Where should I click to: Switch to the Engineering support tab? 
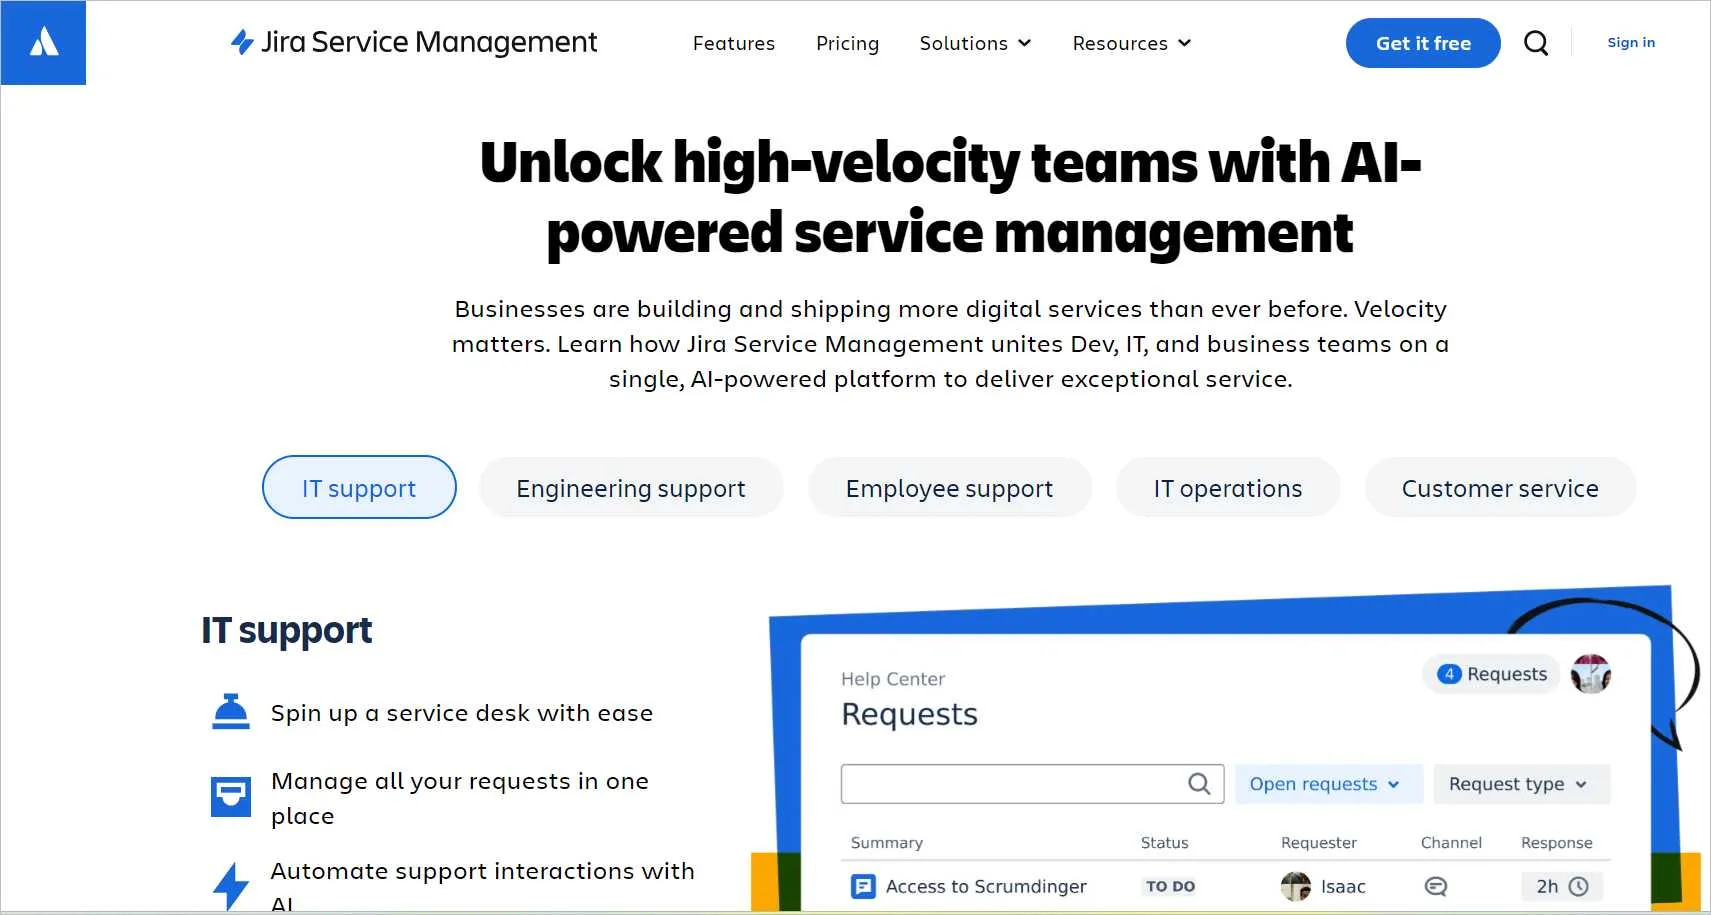point(631,488)
